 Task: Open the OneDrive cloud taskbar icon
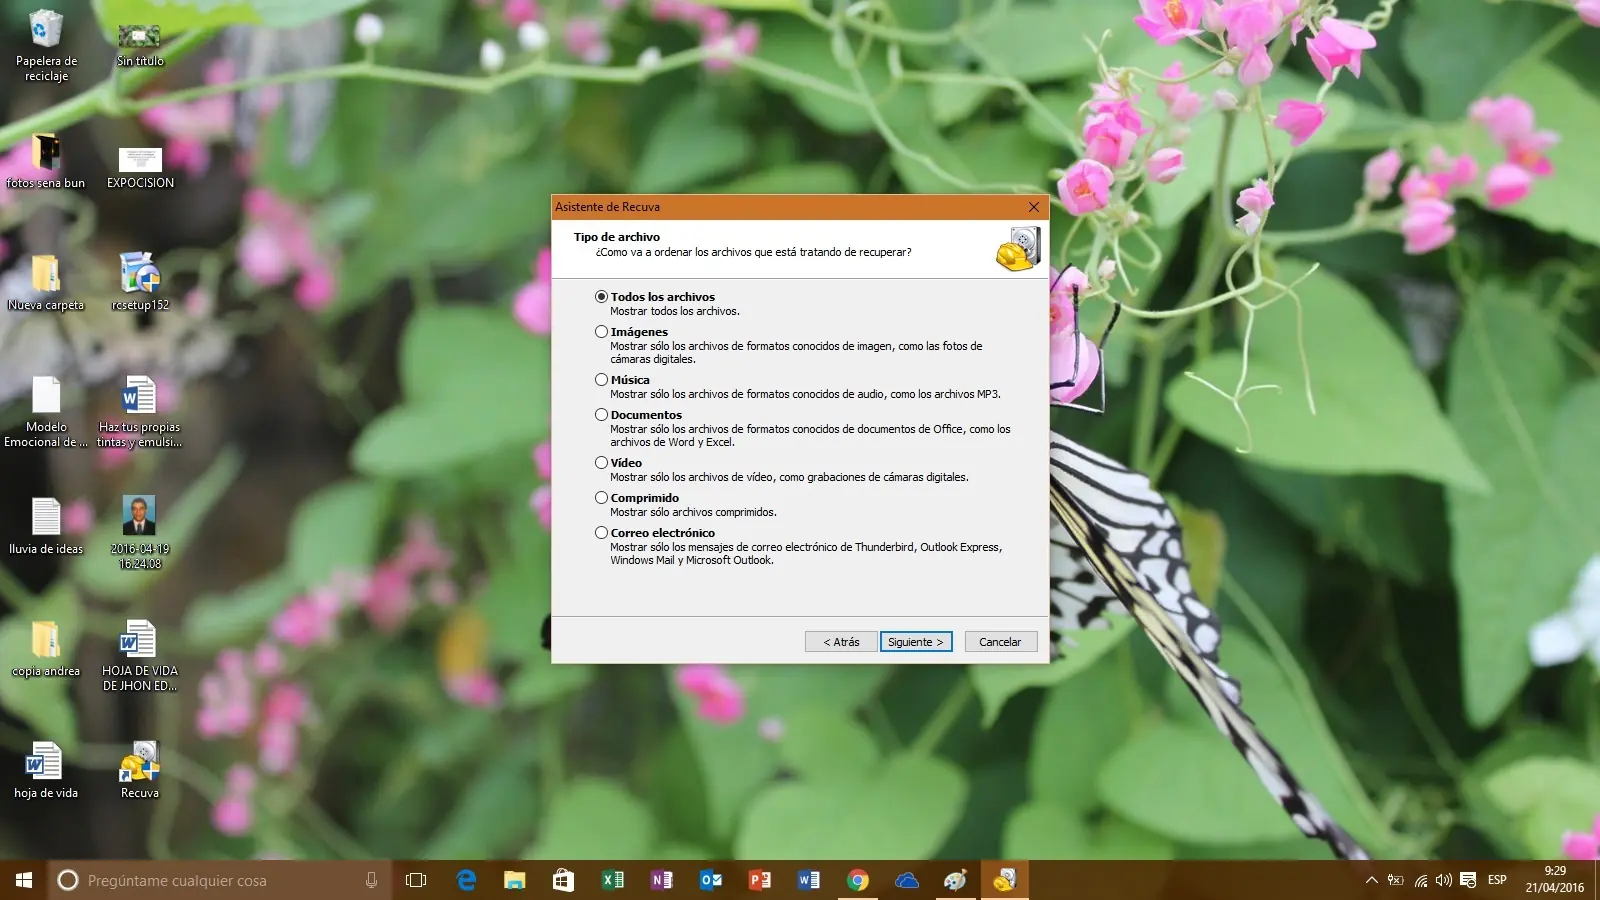click(906, 880)
